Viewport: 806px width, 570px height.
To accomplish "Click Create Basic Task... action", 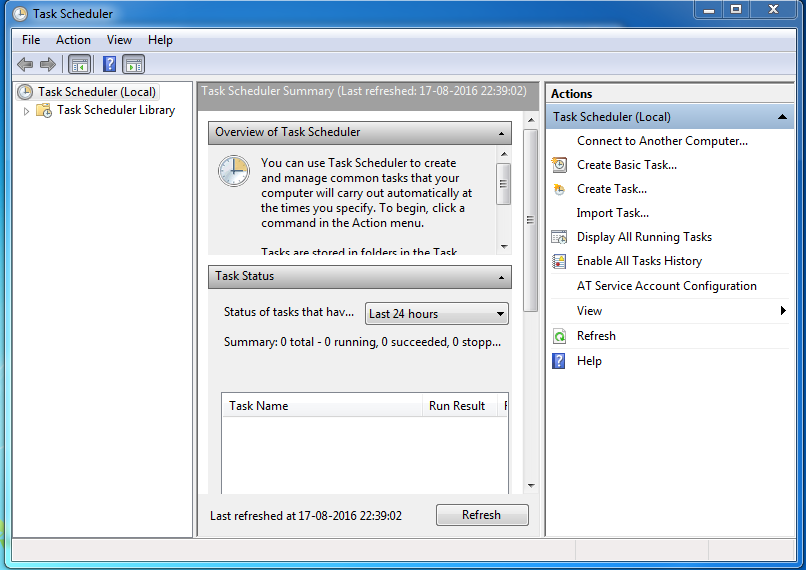I will (627, 165).
